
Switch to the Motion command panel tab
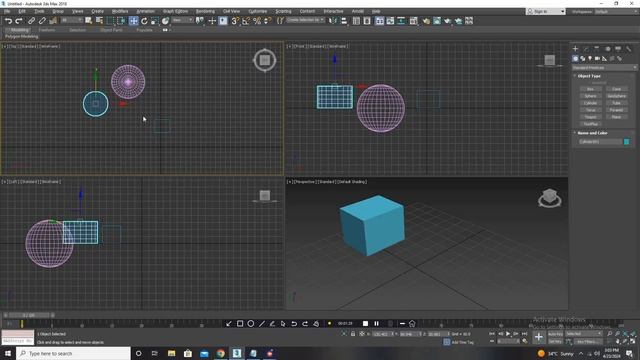[607, 49]
